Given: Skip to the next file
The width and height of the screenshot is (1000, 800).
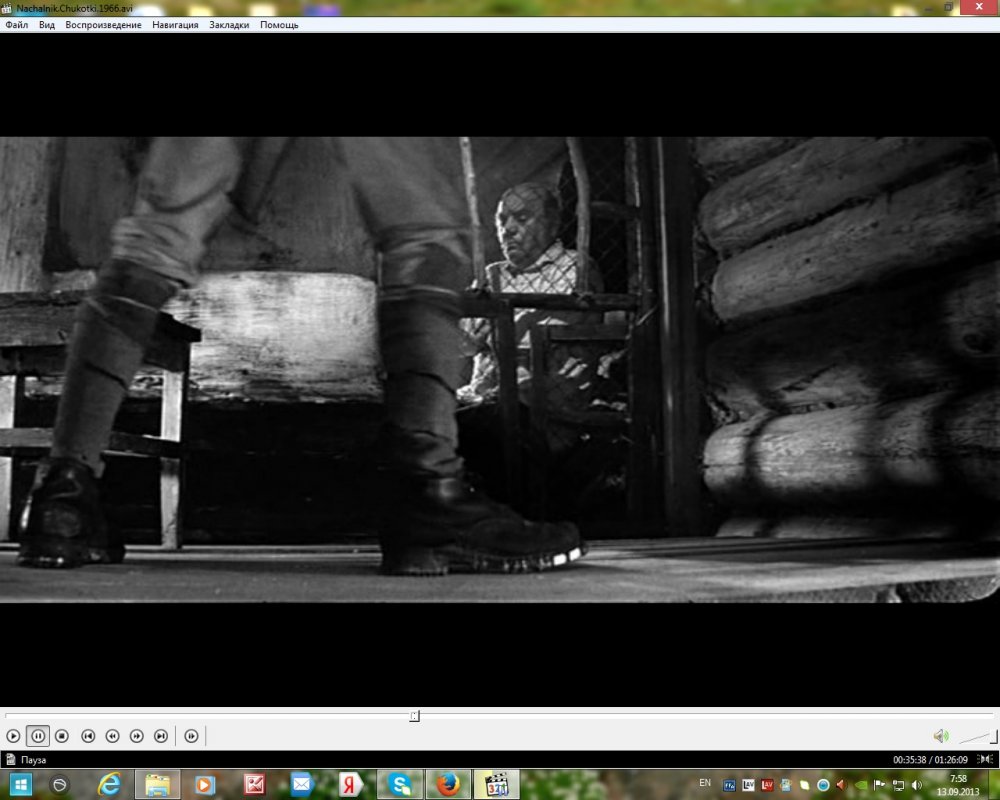Looking at the screenshot, I should [x=161, y=736].
